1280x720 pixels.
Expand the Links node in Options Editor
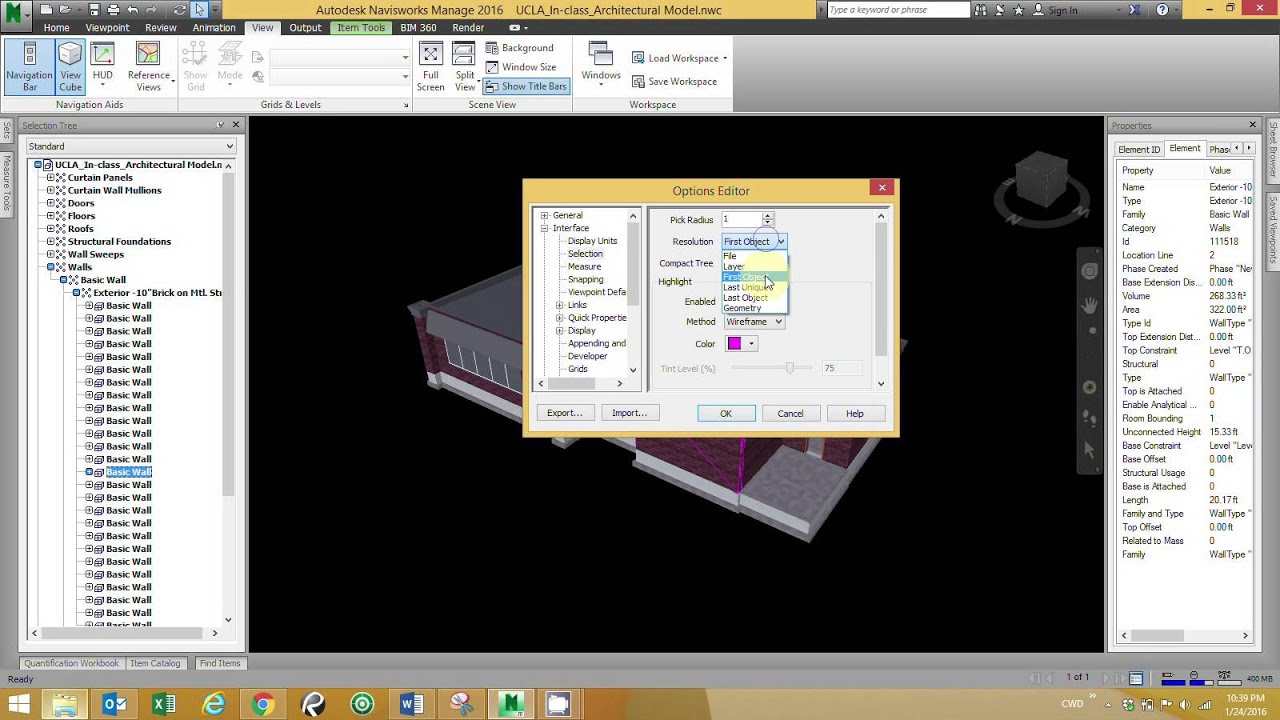click(560, 305)
